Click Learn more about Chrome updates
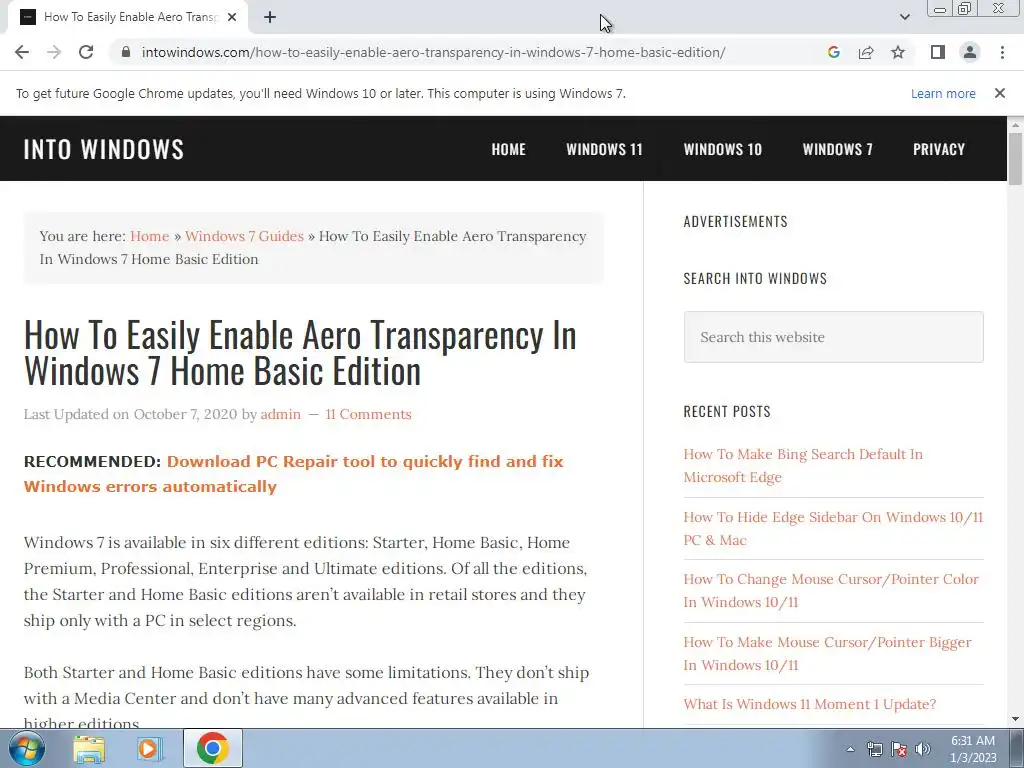 943,93
